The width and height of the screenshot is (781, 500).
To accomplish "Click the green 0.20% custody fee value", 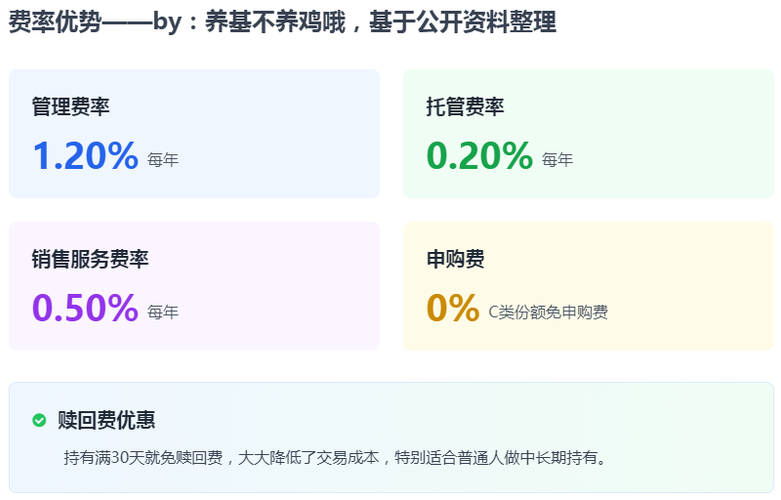I will (479, 156).
